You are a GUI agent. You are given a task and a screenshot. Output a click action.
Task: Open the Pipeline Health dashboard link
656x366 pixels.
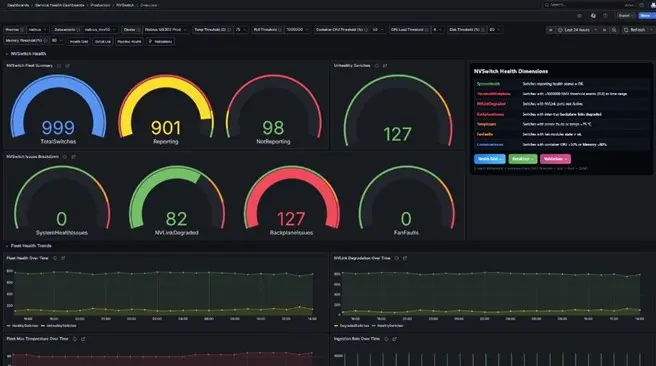pyautogui.click(x=129, y=41)
